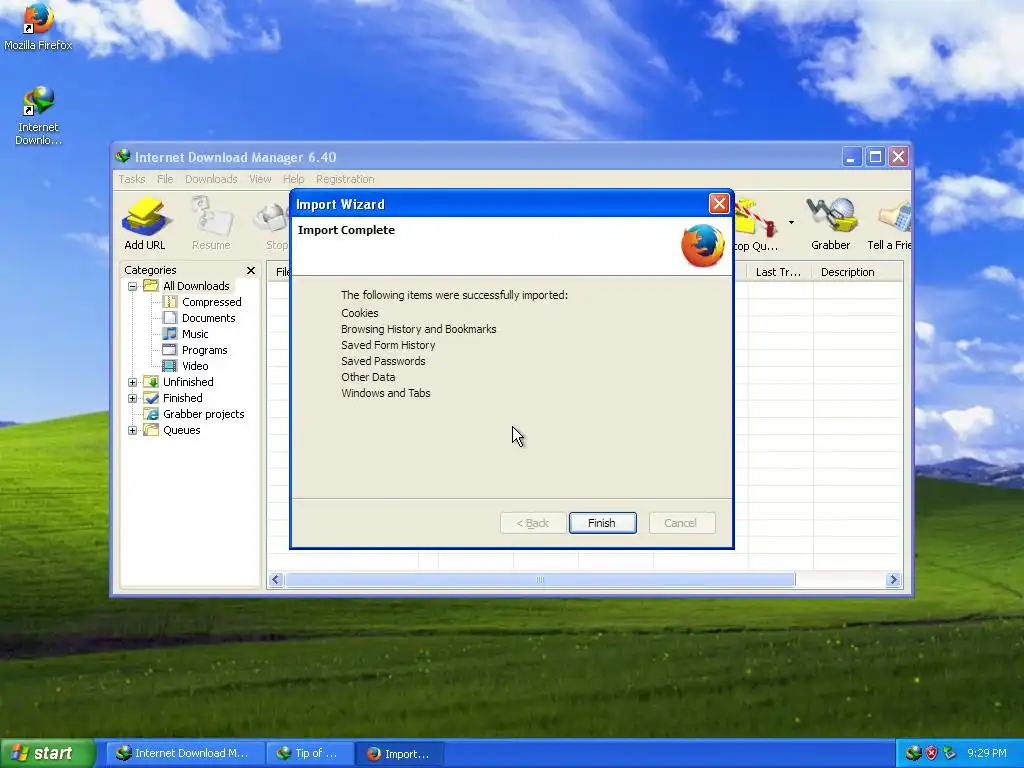The height and width of the screenshot is (768, 1024).
Task: Click the IDM title bar icon
Action: point(123,157)
